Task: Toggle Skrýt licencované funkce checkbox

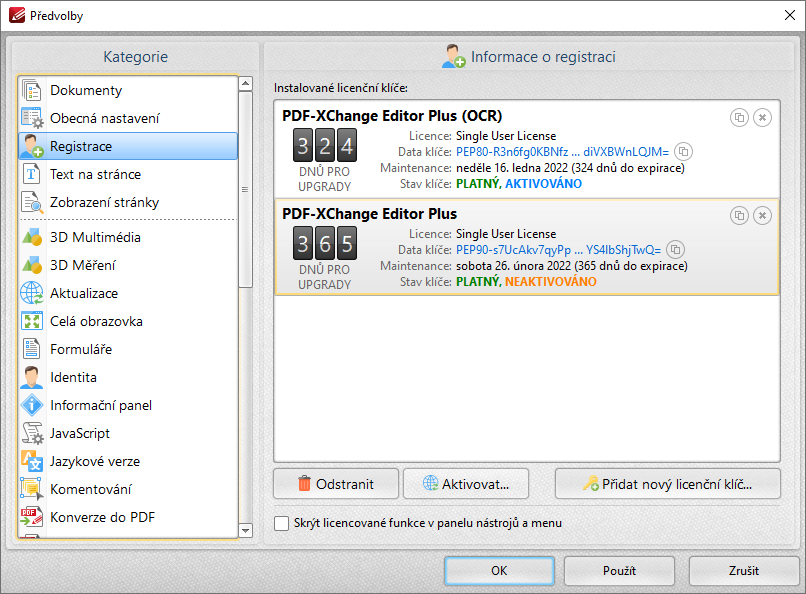Action: click(x=281, y=523)
